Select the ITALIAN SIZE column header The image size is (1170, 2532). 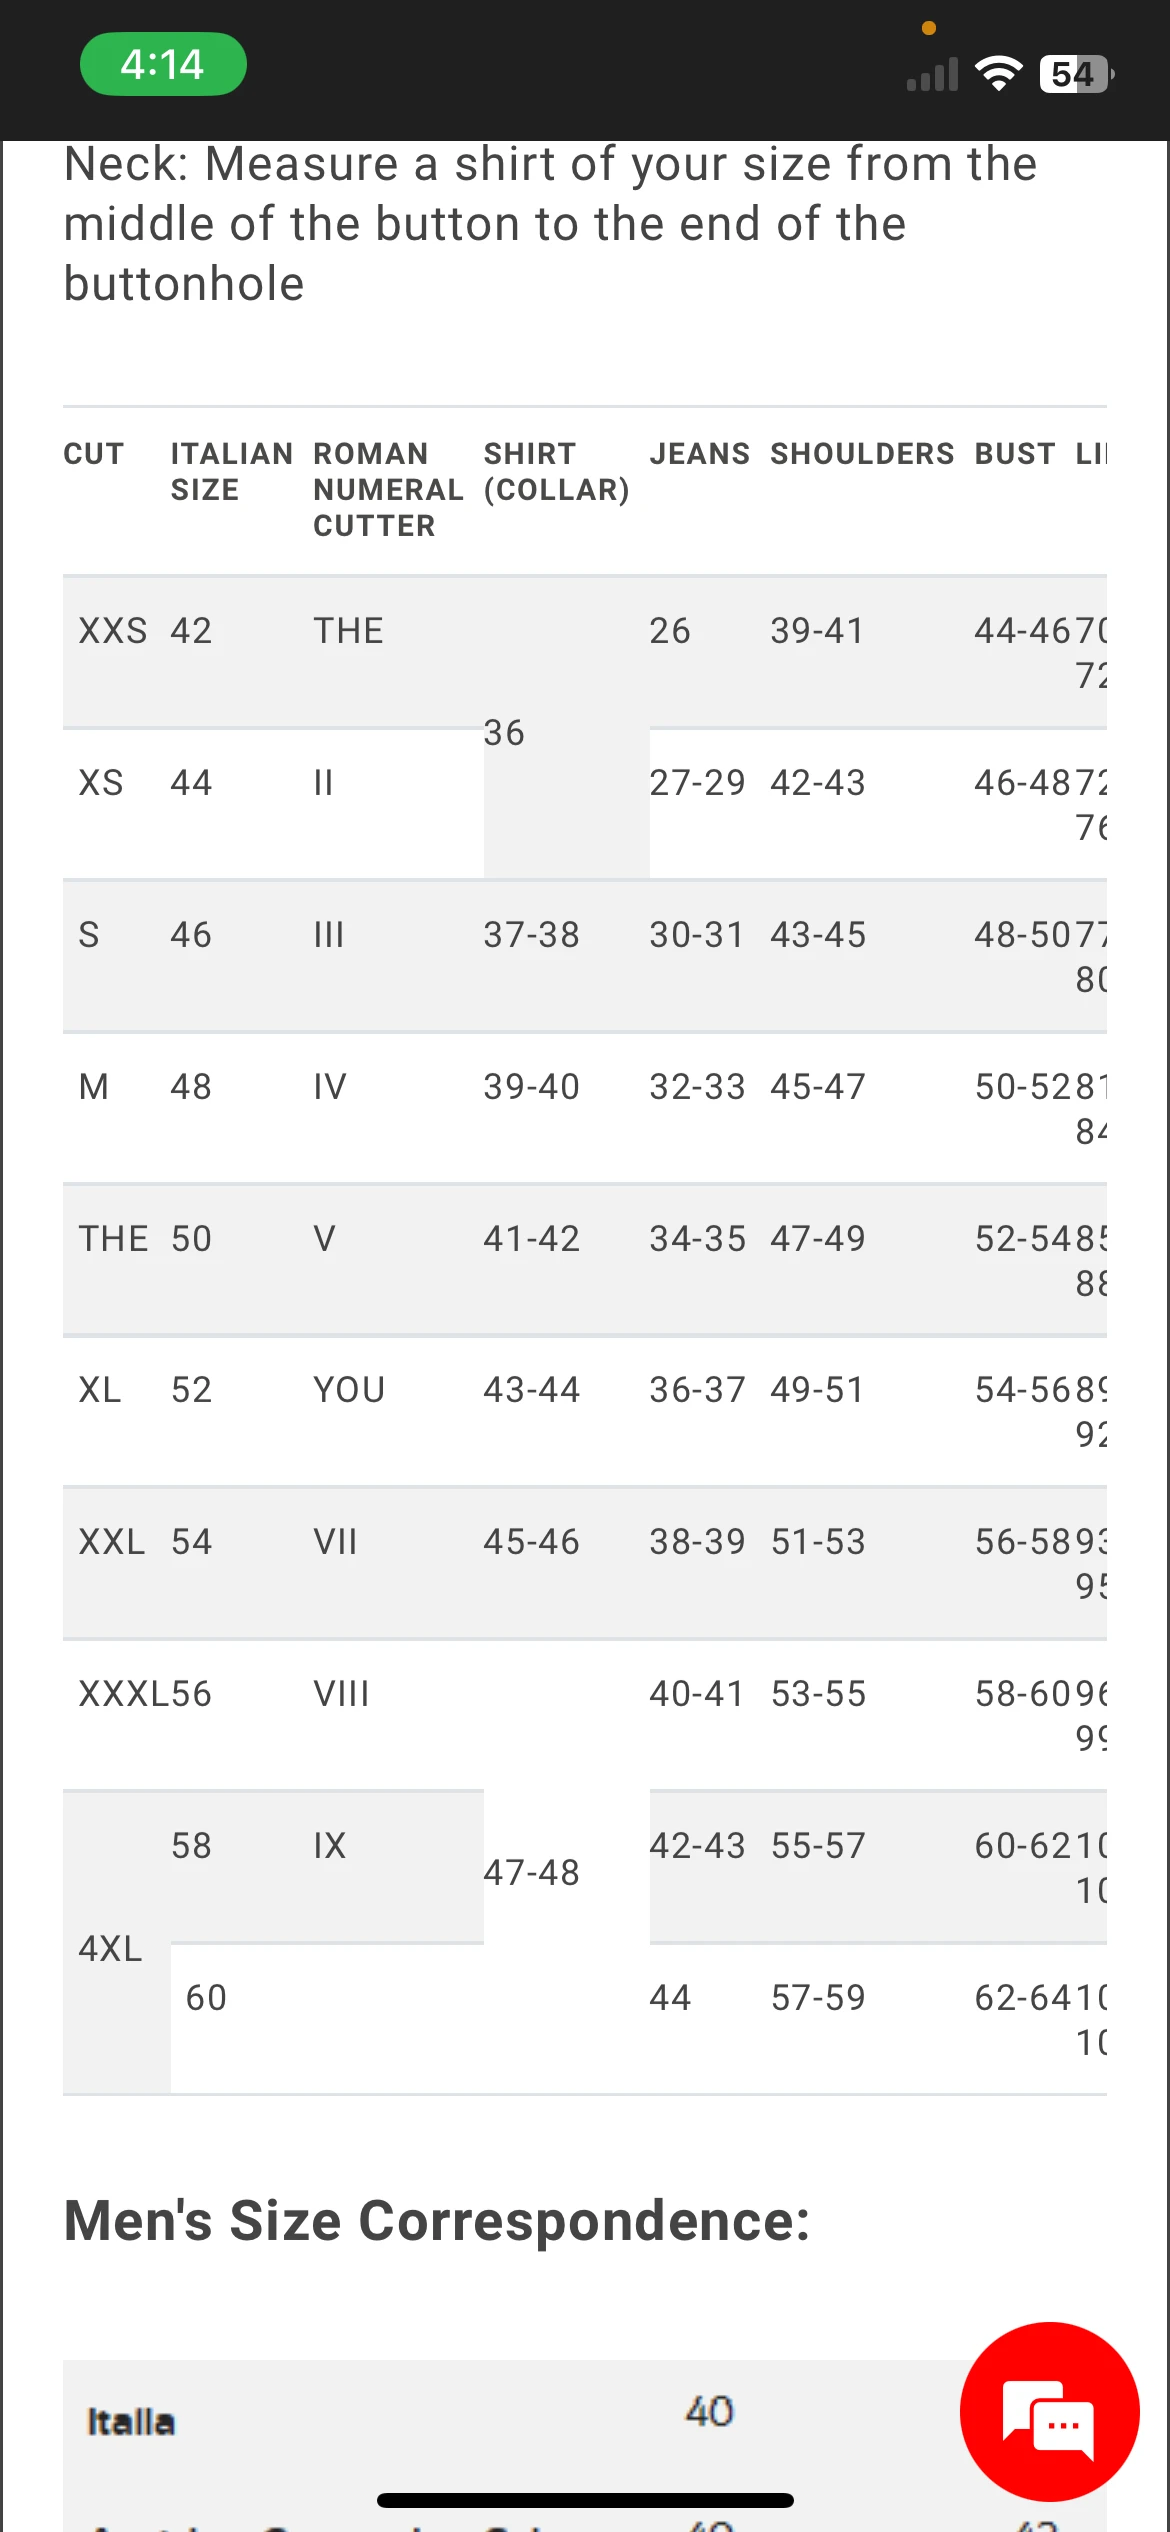pos(231,472)
